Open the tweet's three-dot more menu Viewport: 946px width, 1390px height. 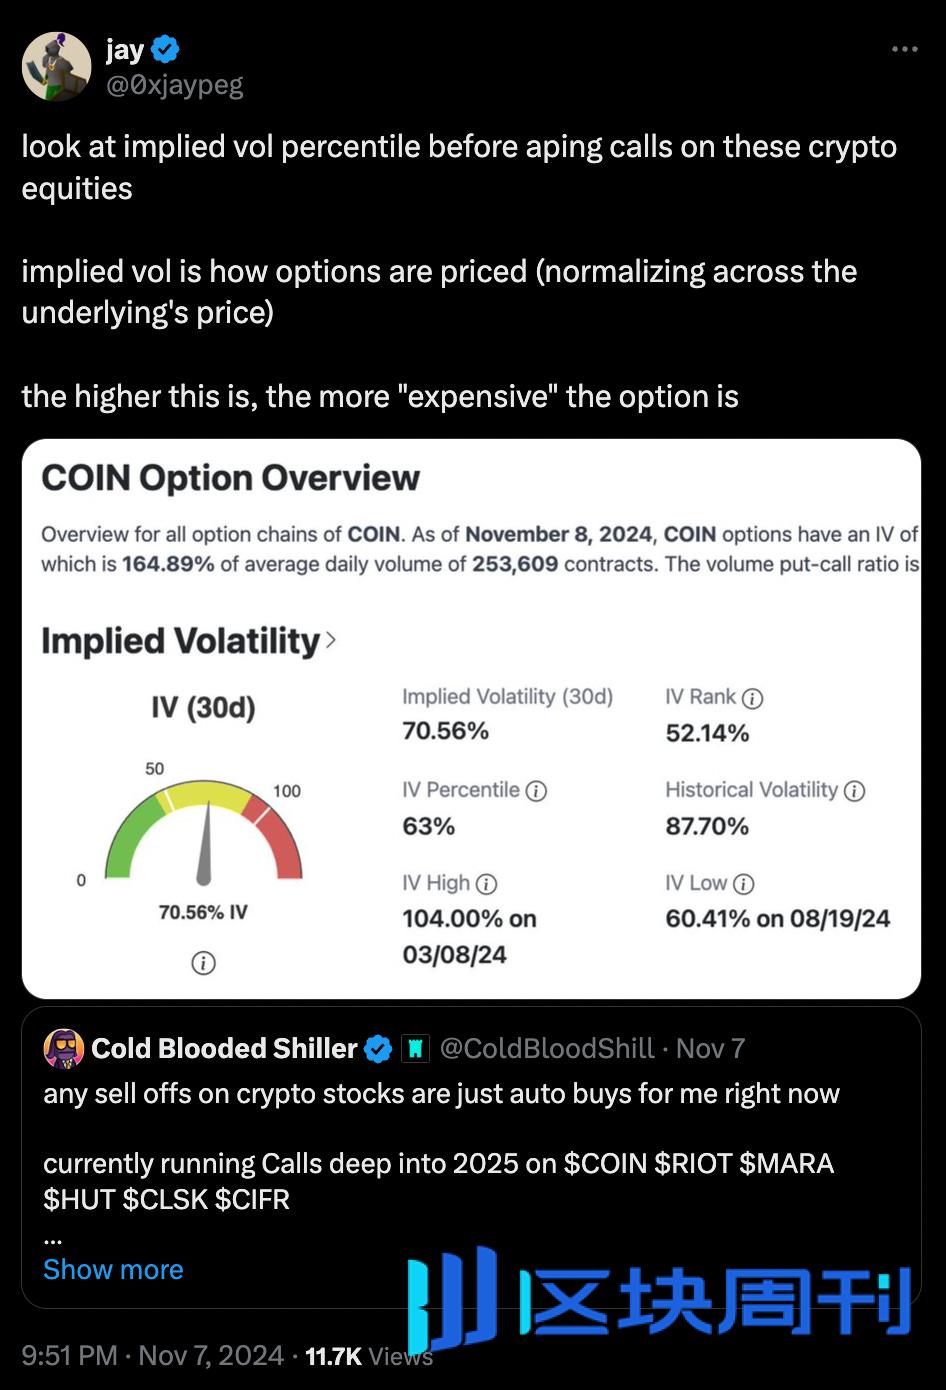(904, 49)
